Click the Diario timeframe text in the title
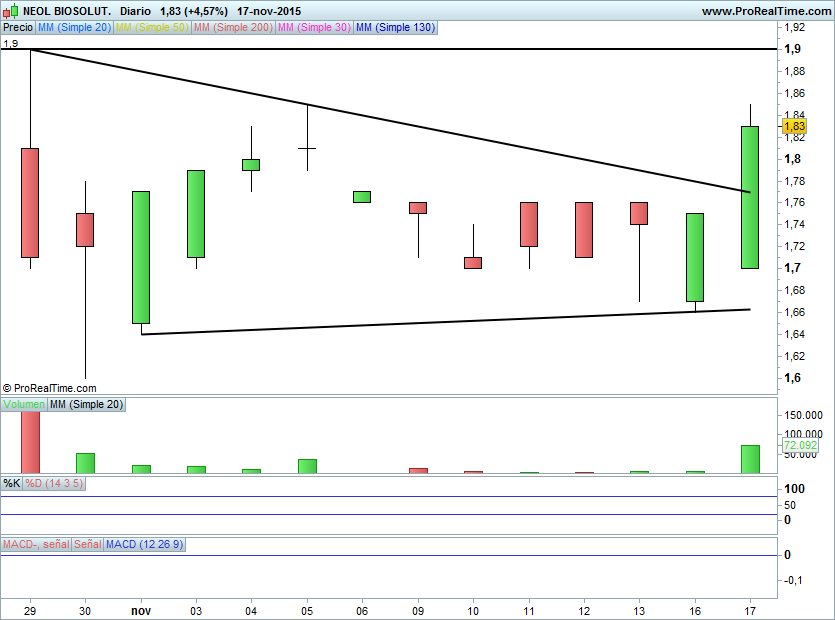835x620 pixels. (135, 10)
